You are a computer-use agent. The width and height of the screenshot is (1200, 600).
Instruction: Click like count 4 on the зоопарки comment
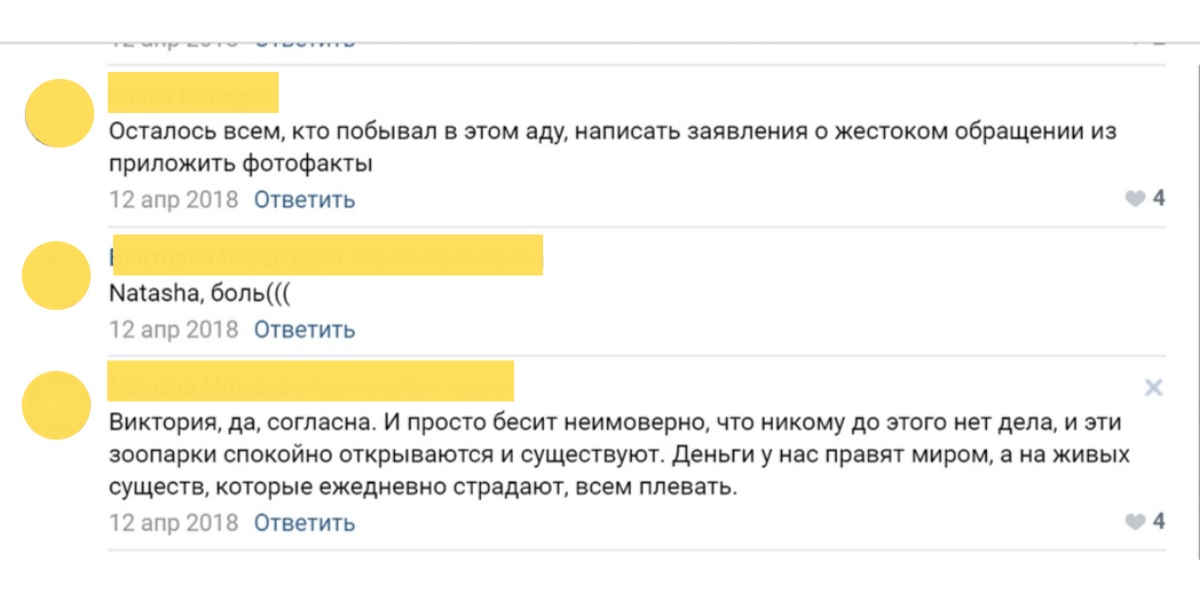pyautogui.click(x=1159, y=522)
